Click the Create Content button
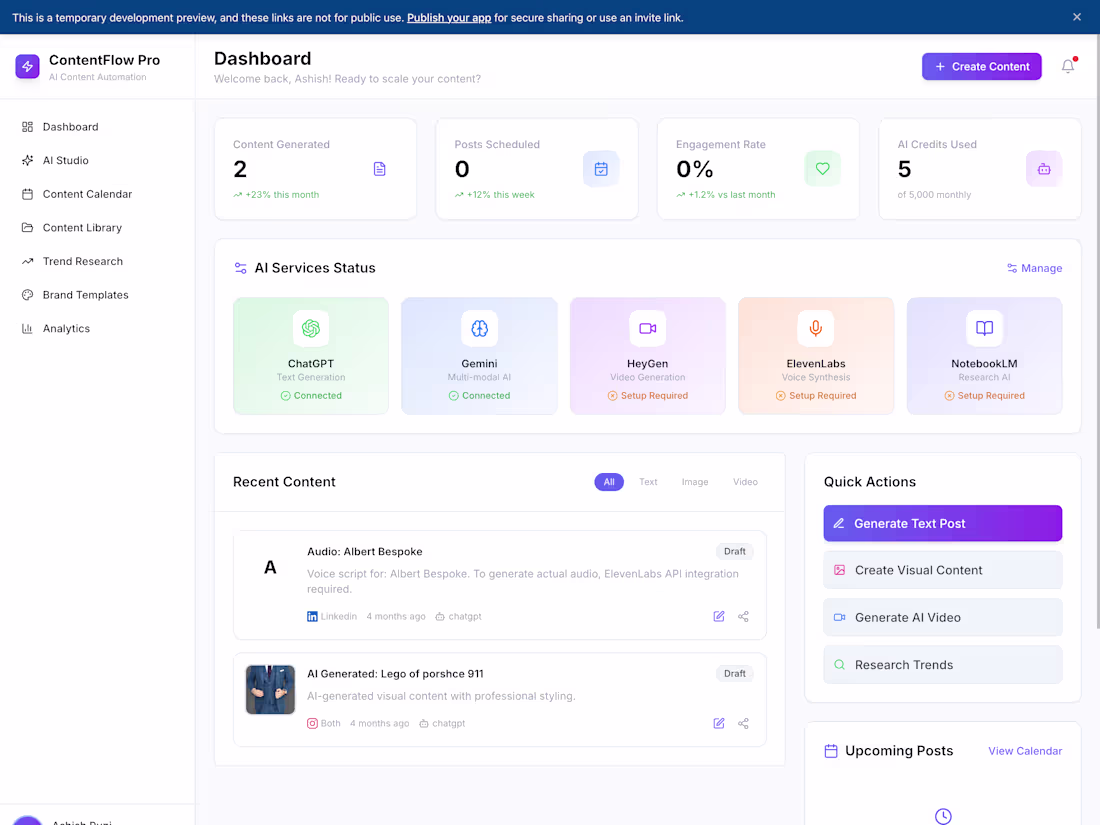This screenshot has height=825, width=1100. click(x=981, y=66)
